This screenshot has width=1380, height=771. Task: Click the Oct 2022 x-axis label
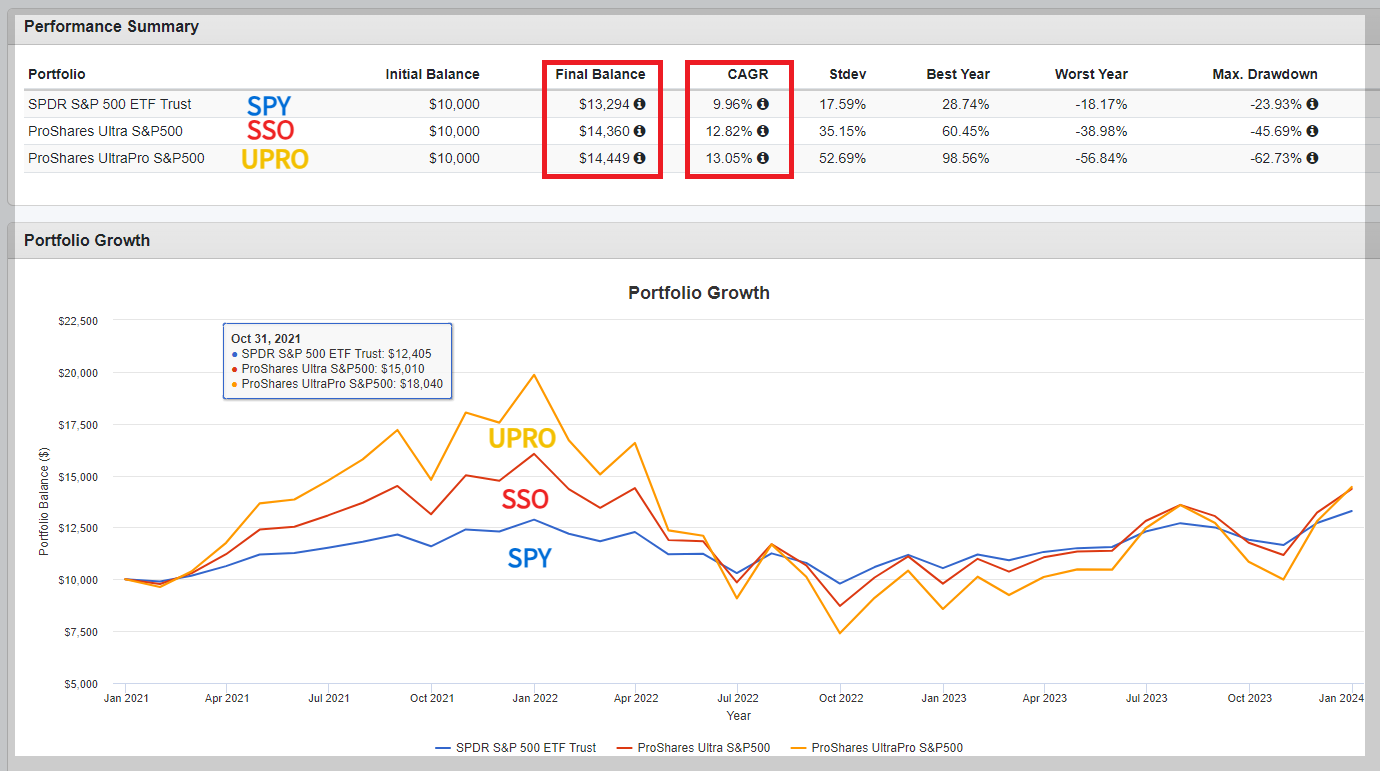841,698
